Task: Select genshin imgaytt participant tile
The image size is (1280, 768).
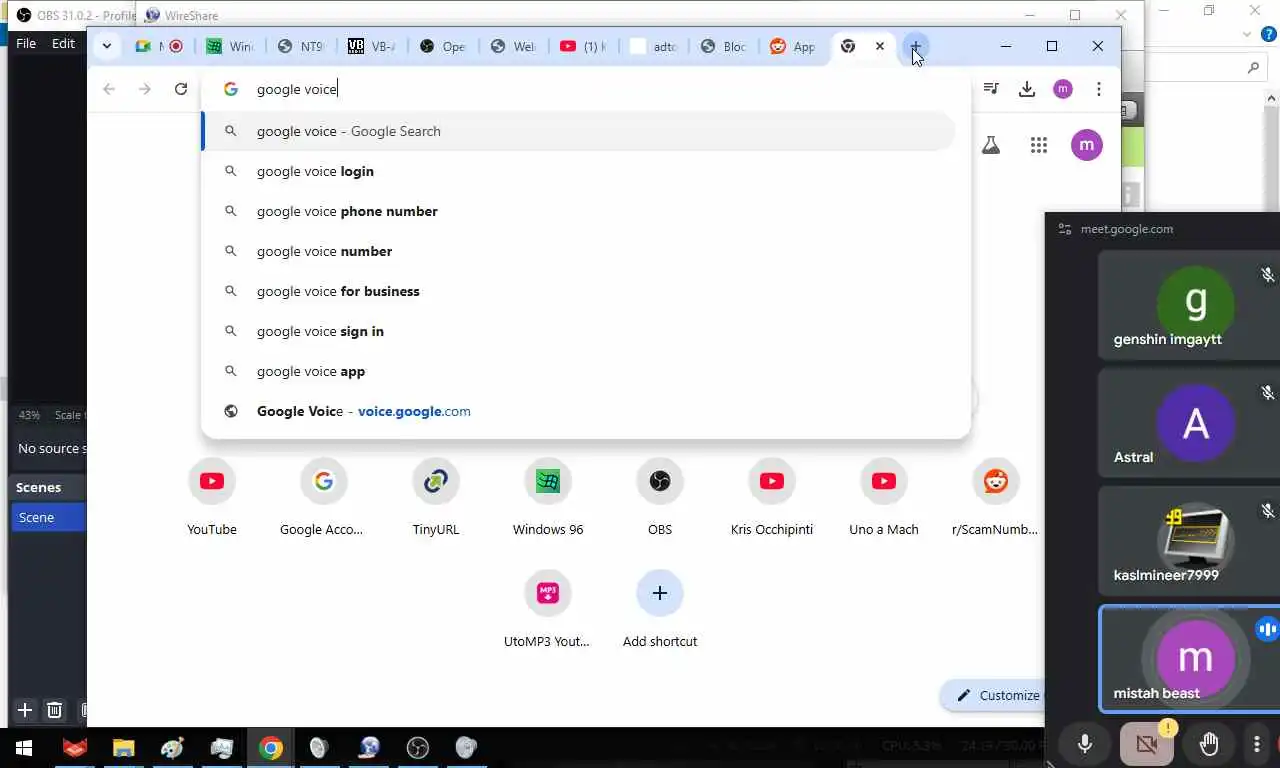Action: coord(1189,304)
